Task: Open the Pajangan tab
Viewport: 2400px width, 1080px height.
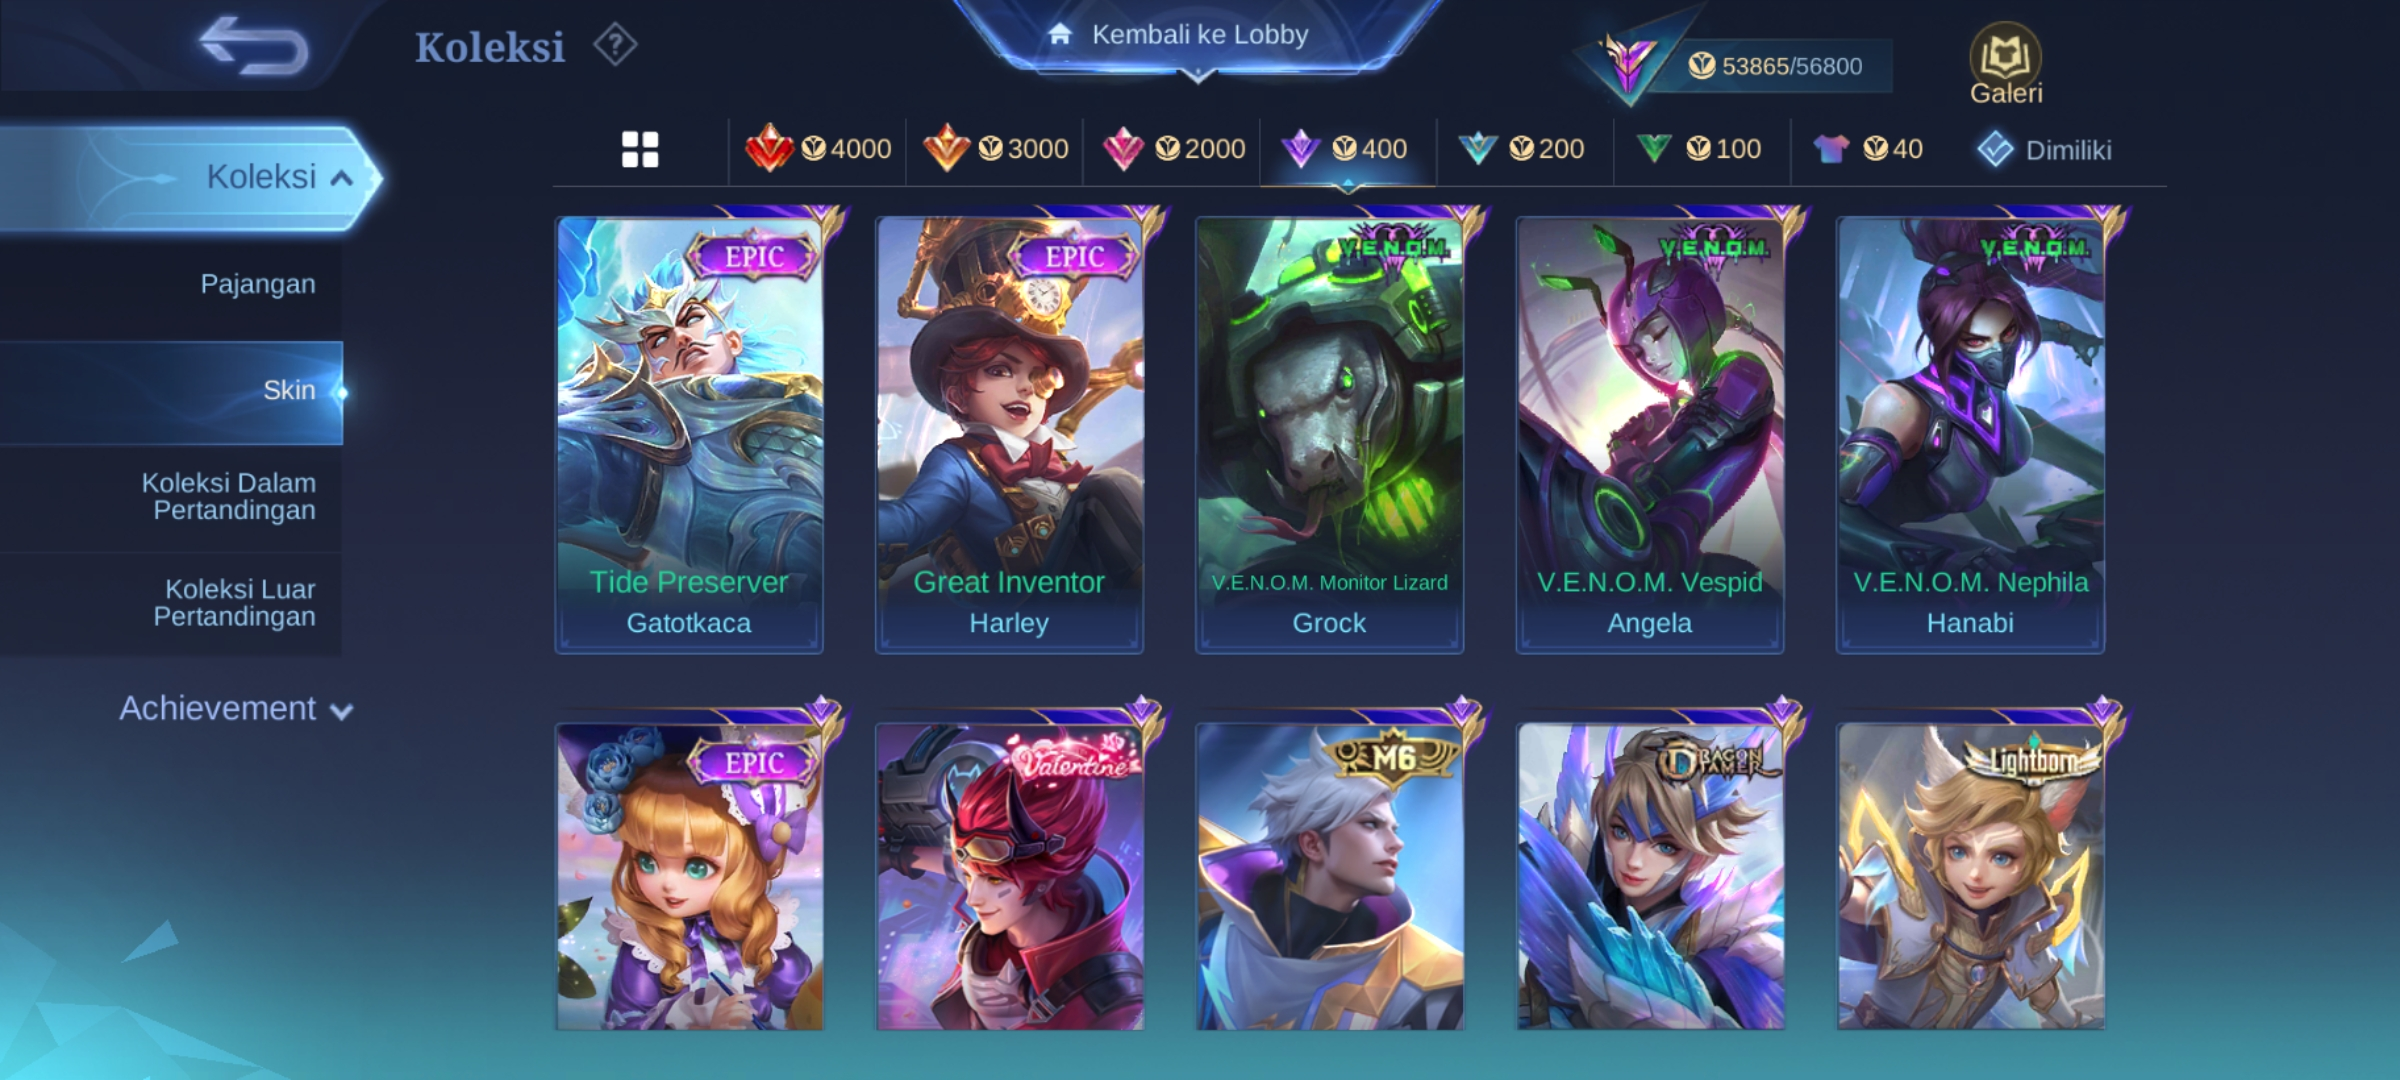Action: (x=258, y=284)
